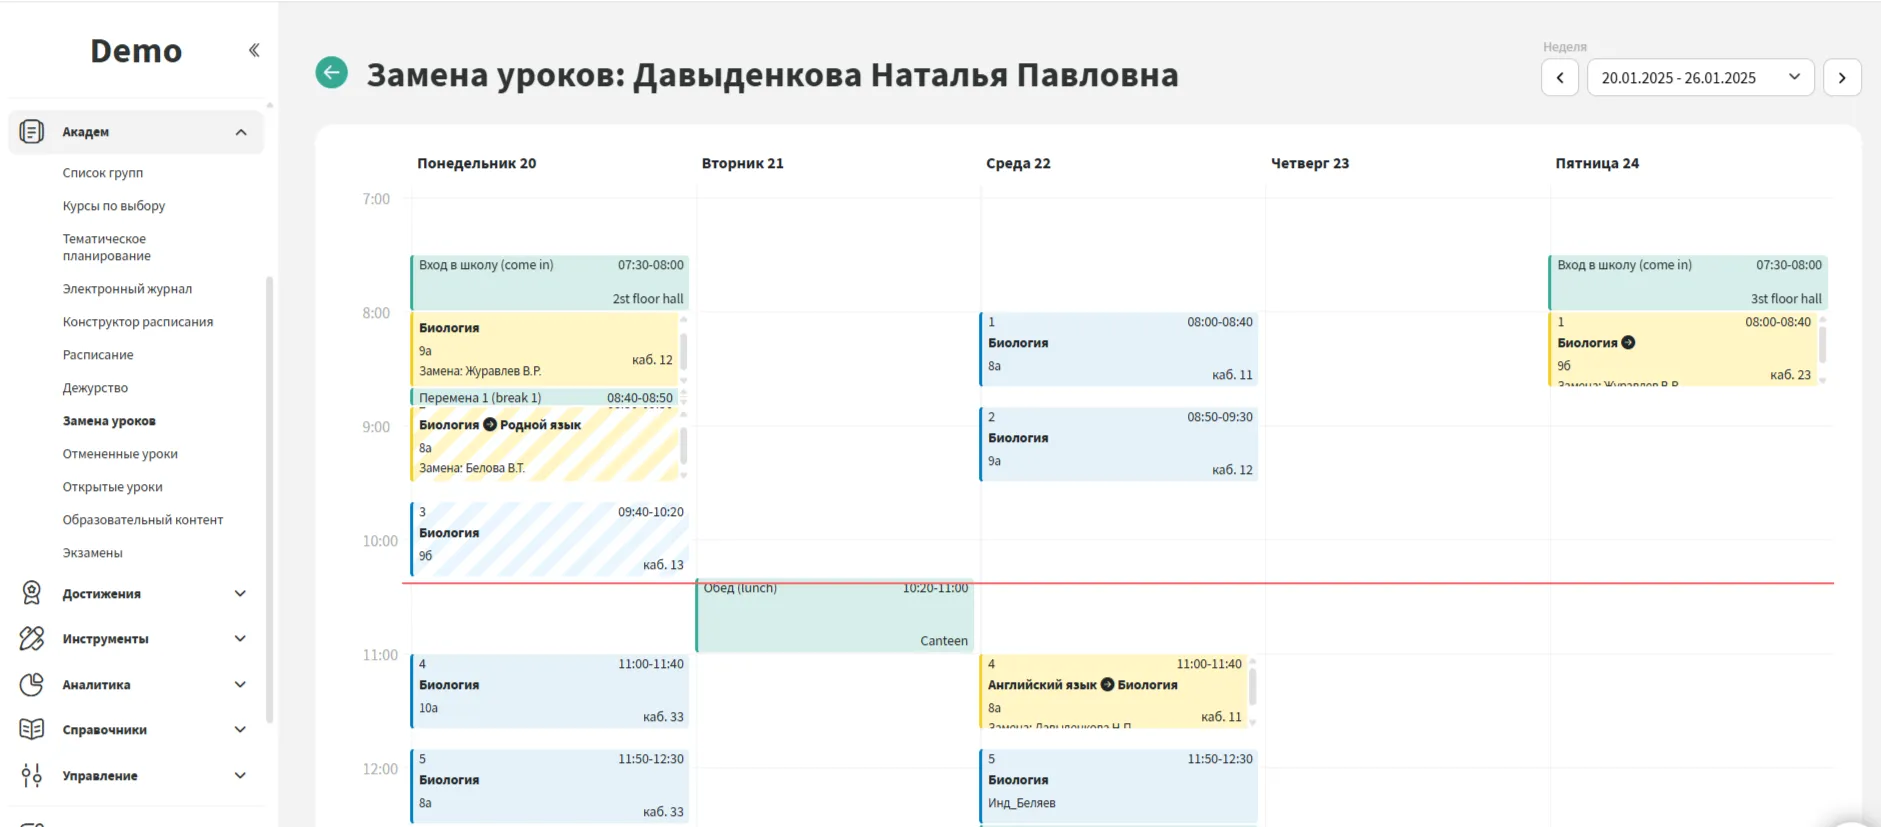Go to the previous week
This screenshot has height=827, width=1881.
pyautogui.click(x=1560, y=78)
